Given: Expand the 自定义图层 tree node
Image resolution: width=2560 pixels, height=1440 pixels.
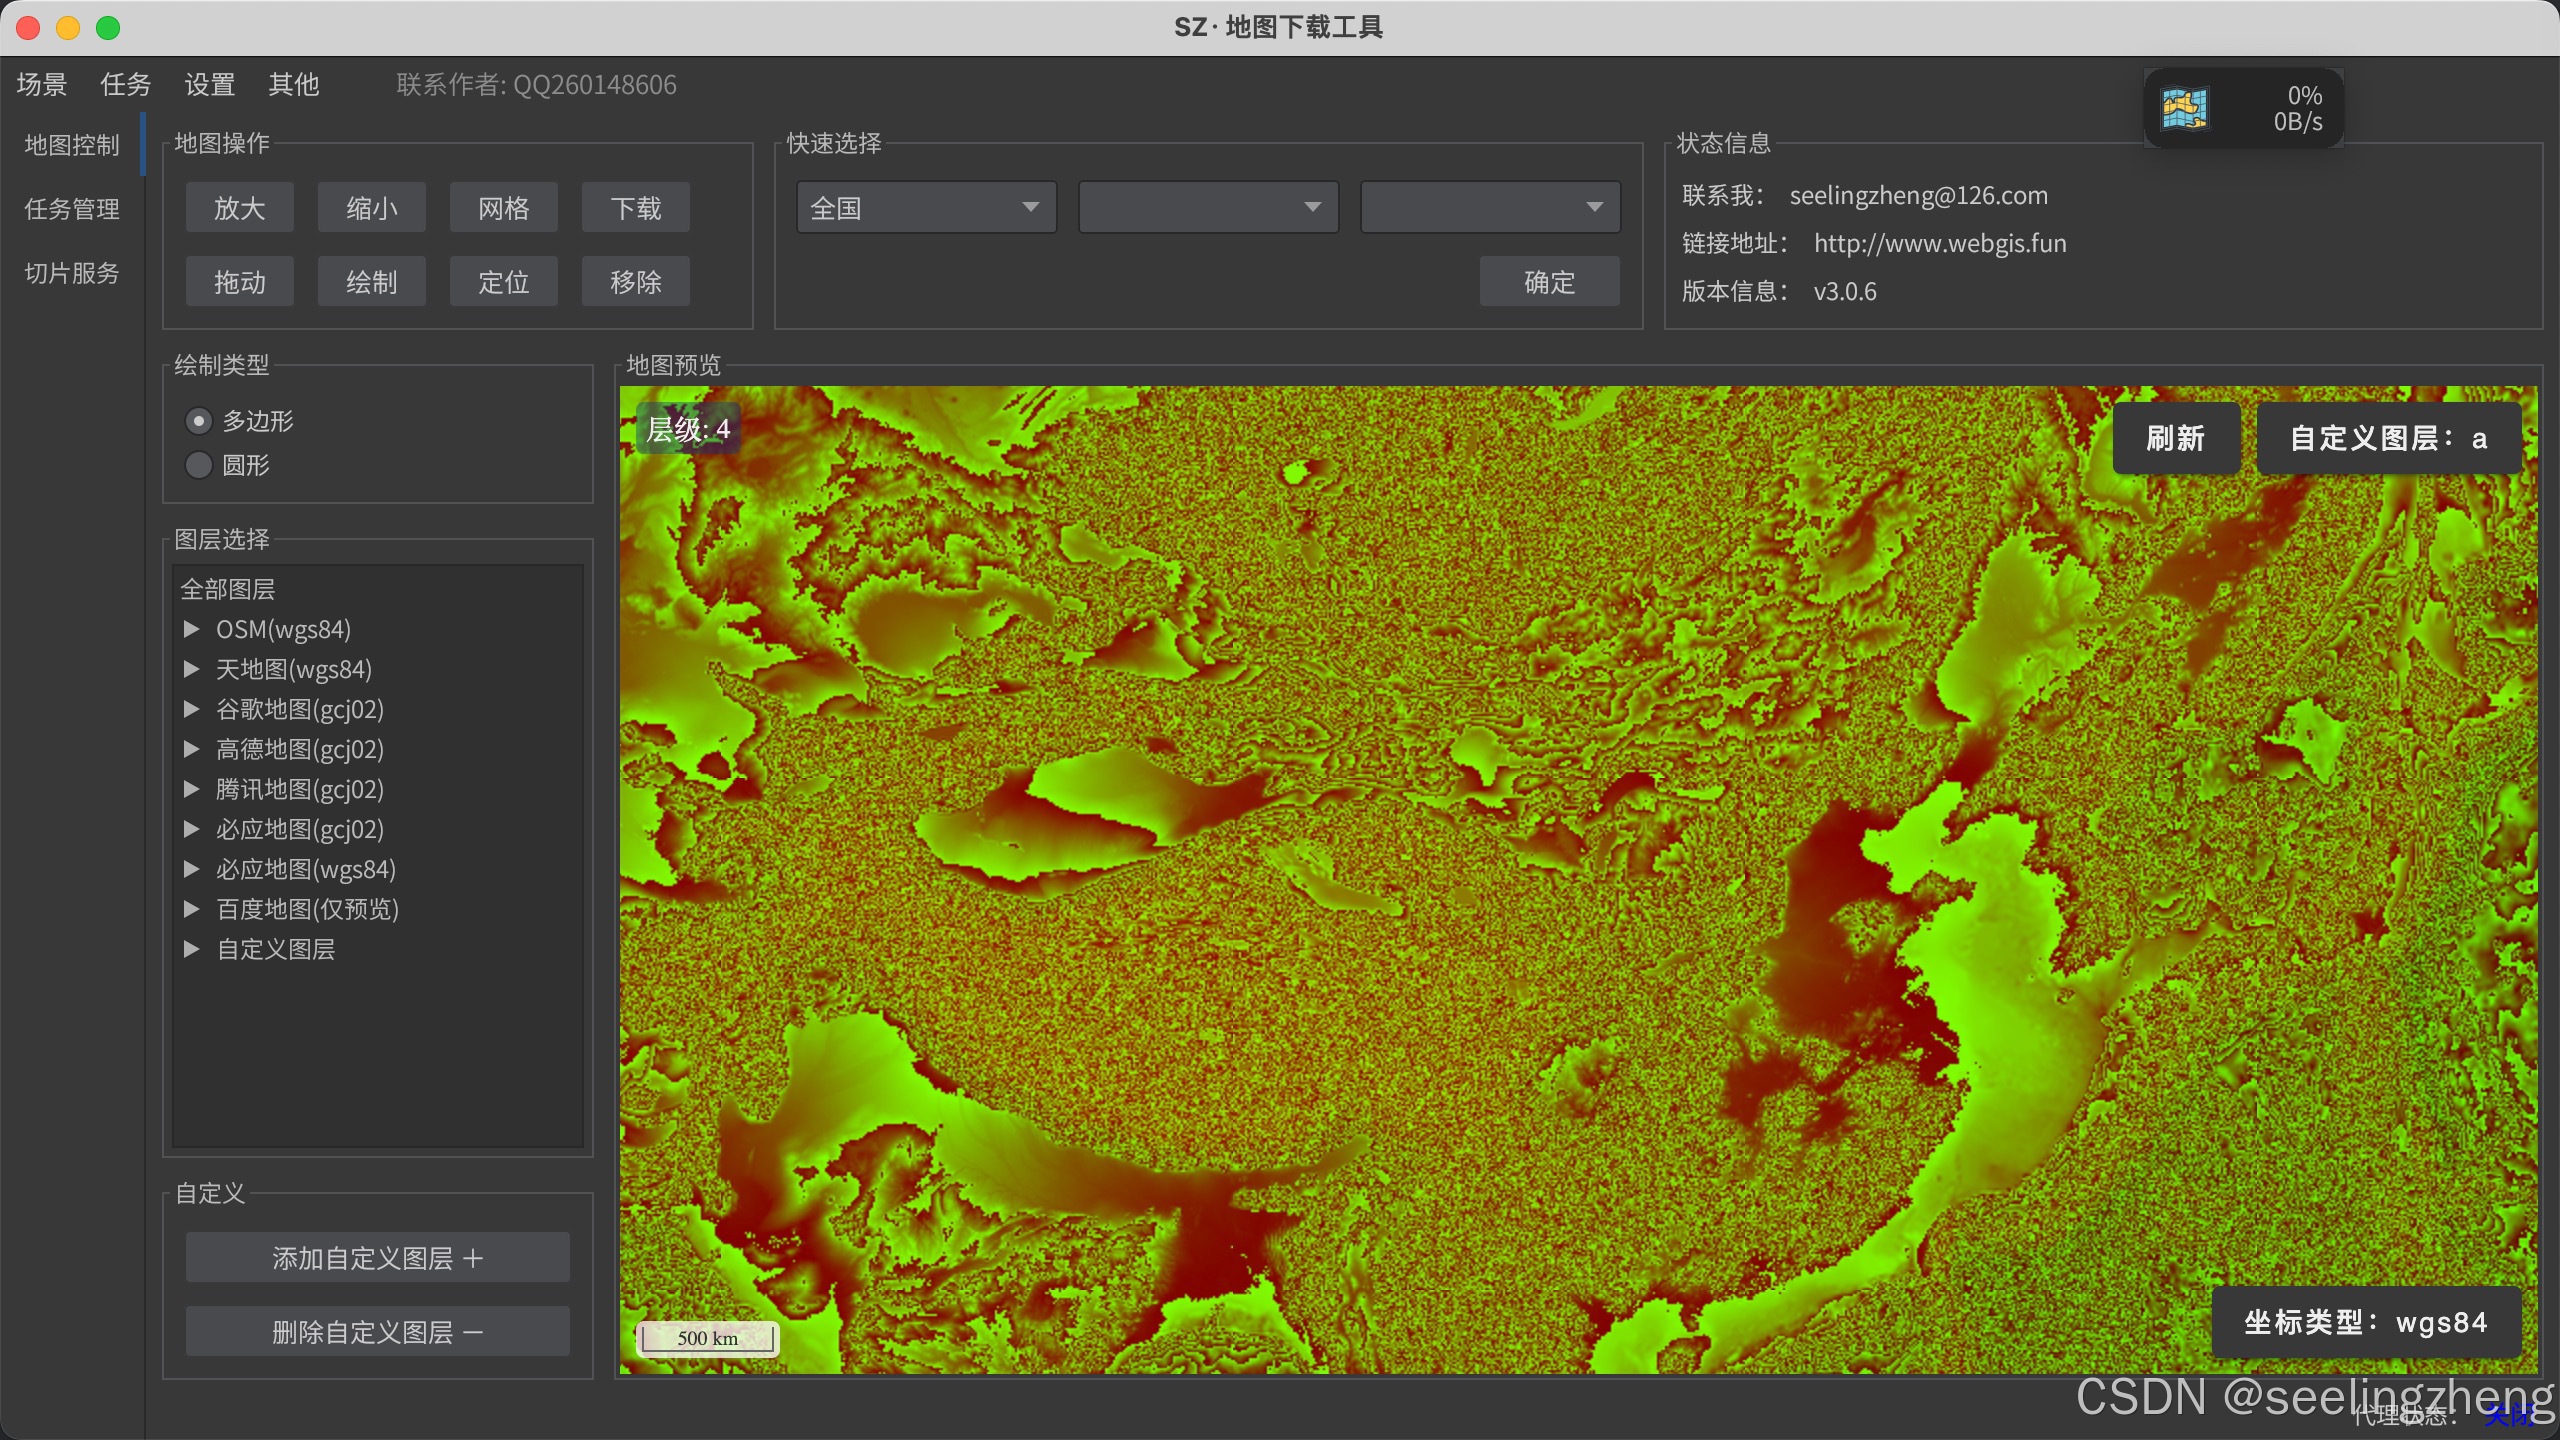Looking at the screenshot, I should [x=191, y=949].
